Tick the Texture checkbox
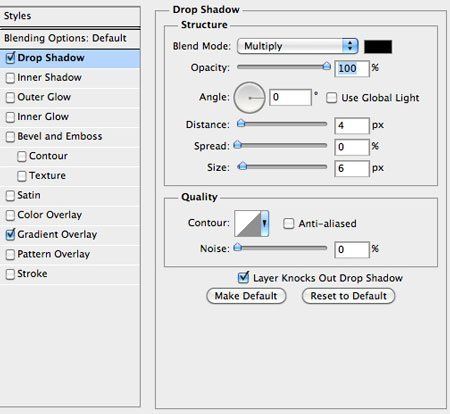 [22, 176]
